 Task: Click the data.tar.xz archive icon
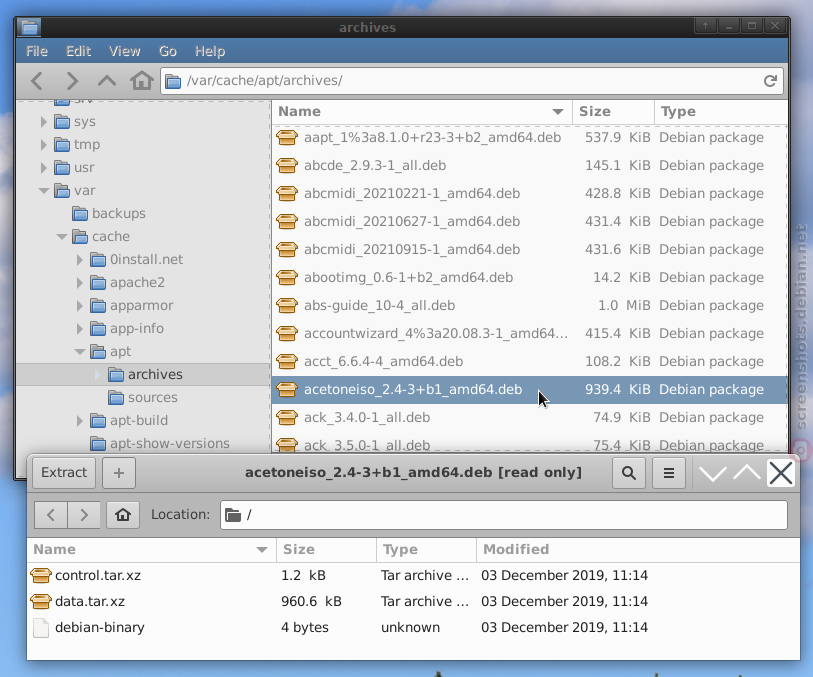coord(40,601)
